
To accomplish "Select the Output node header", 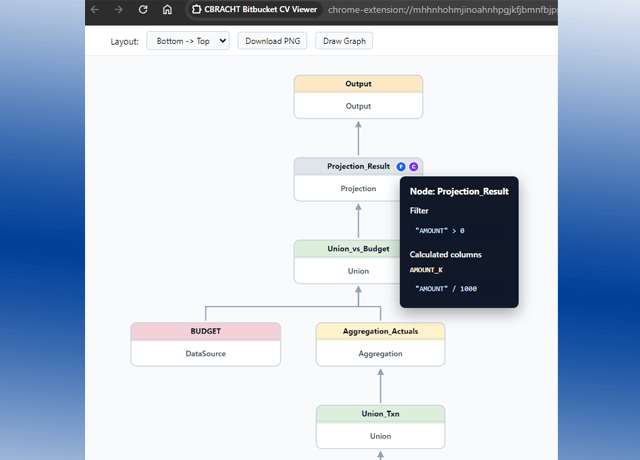I will (358, 84).
